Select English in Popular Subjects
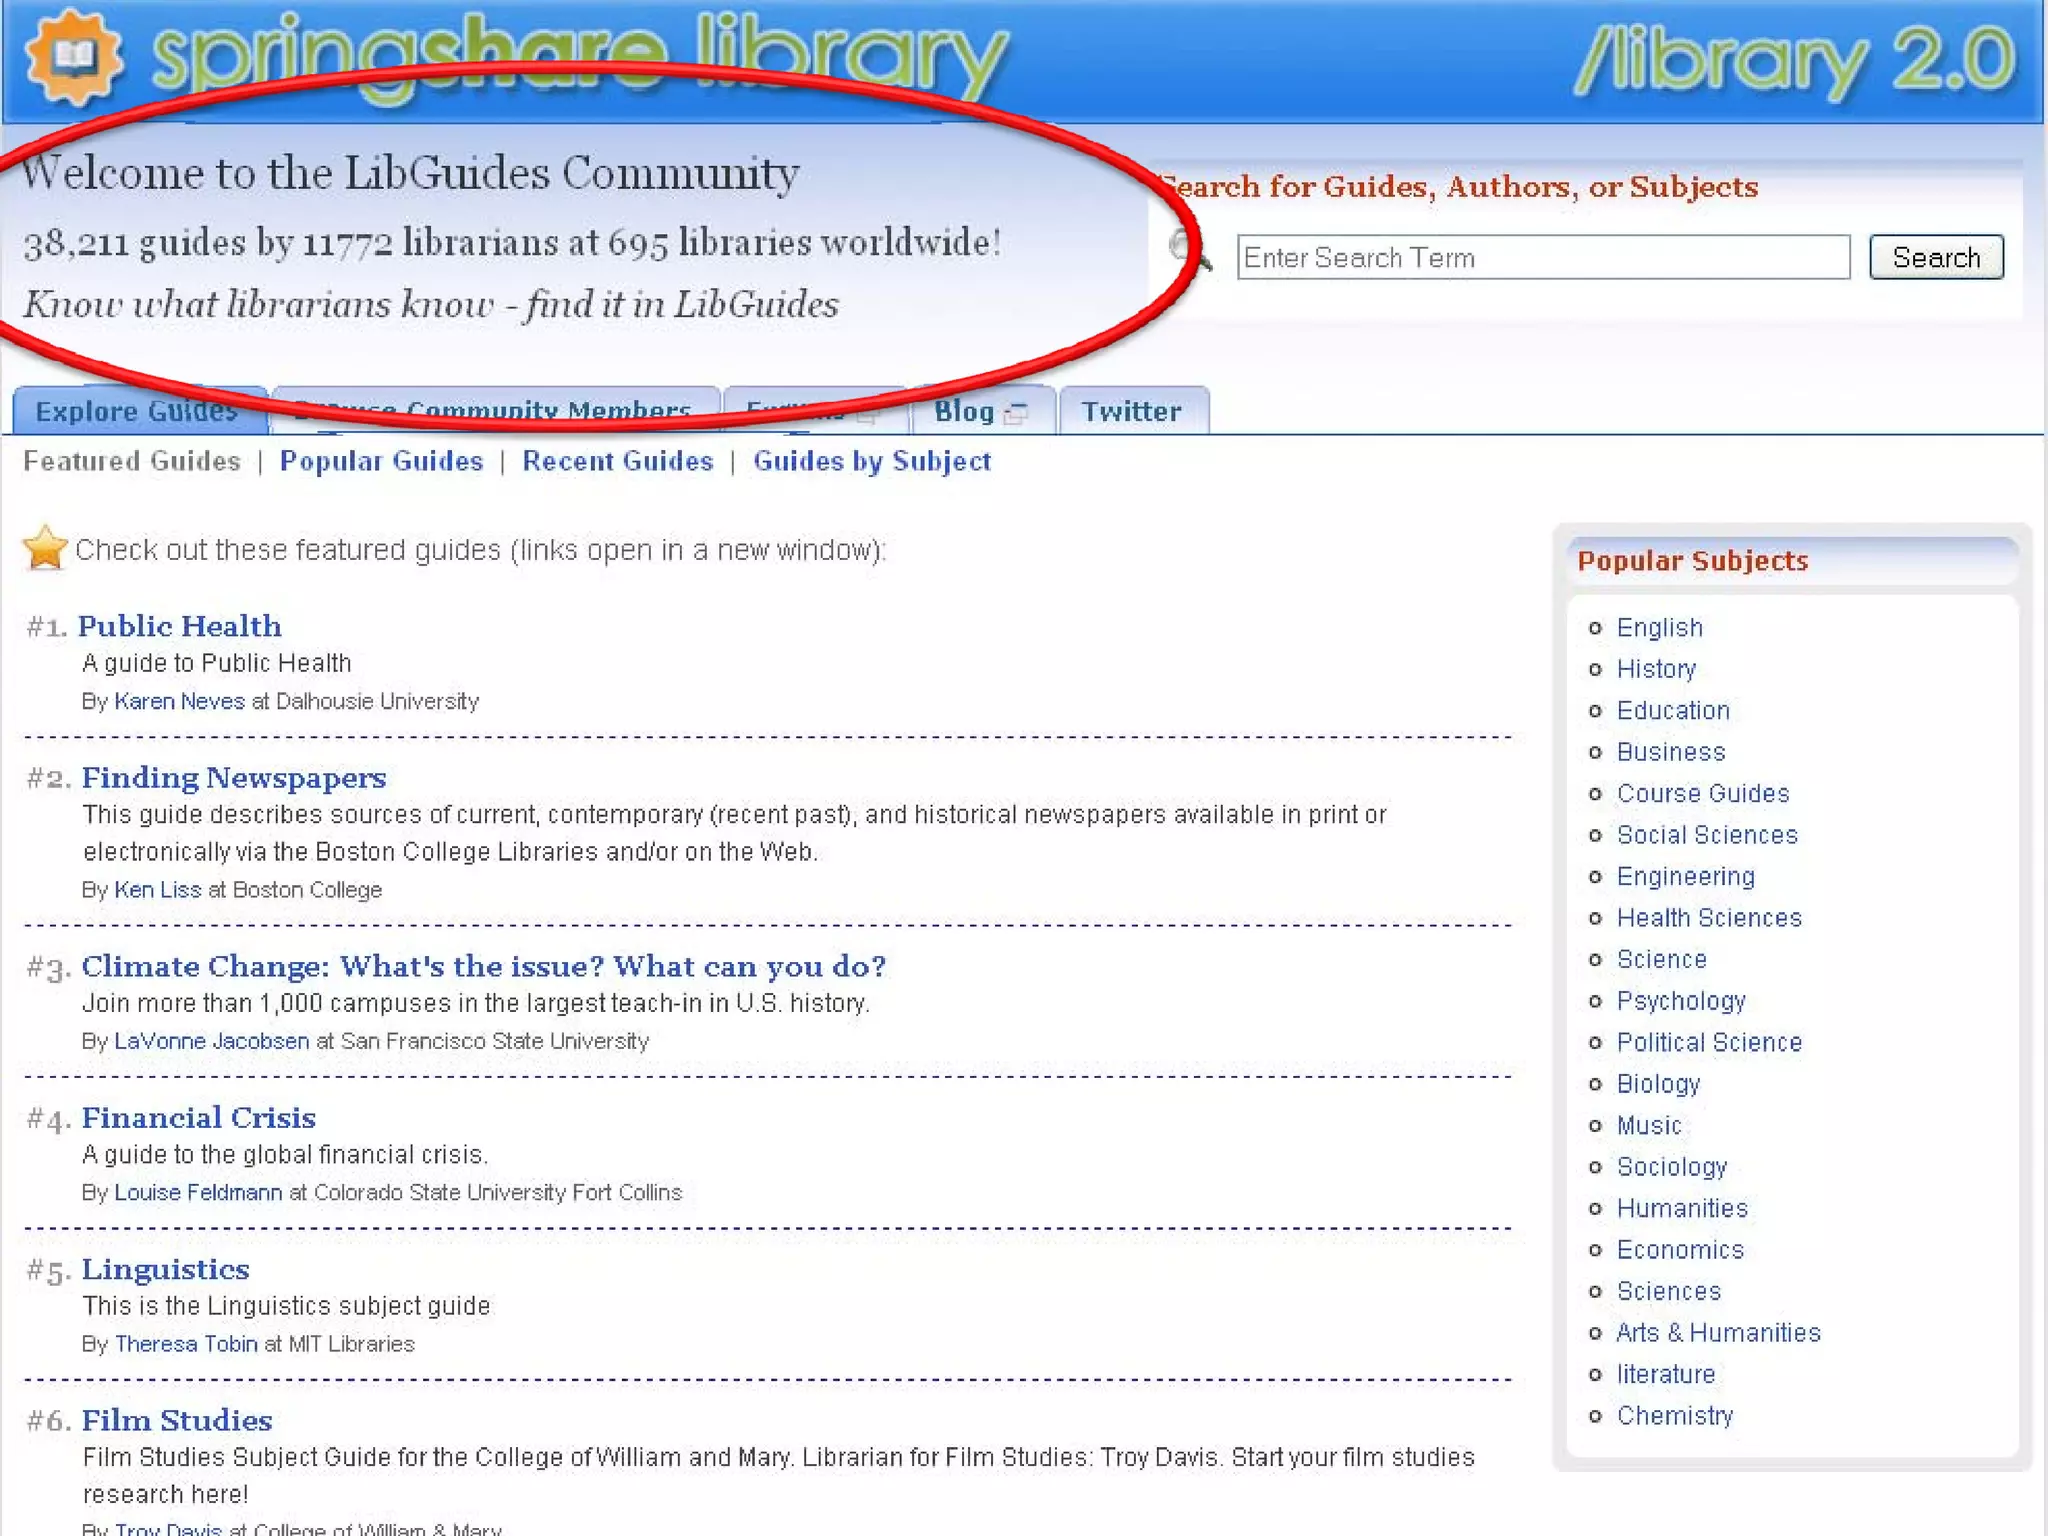 pos(1659,628)
